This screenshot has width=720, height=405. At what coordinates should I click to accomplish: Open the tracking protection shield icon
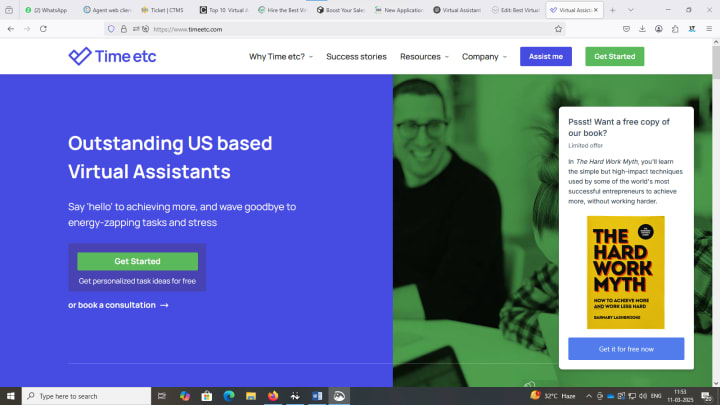(111, 29)
